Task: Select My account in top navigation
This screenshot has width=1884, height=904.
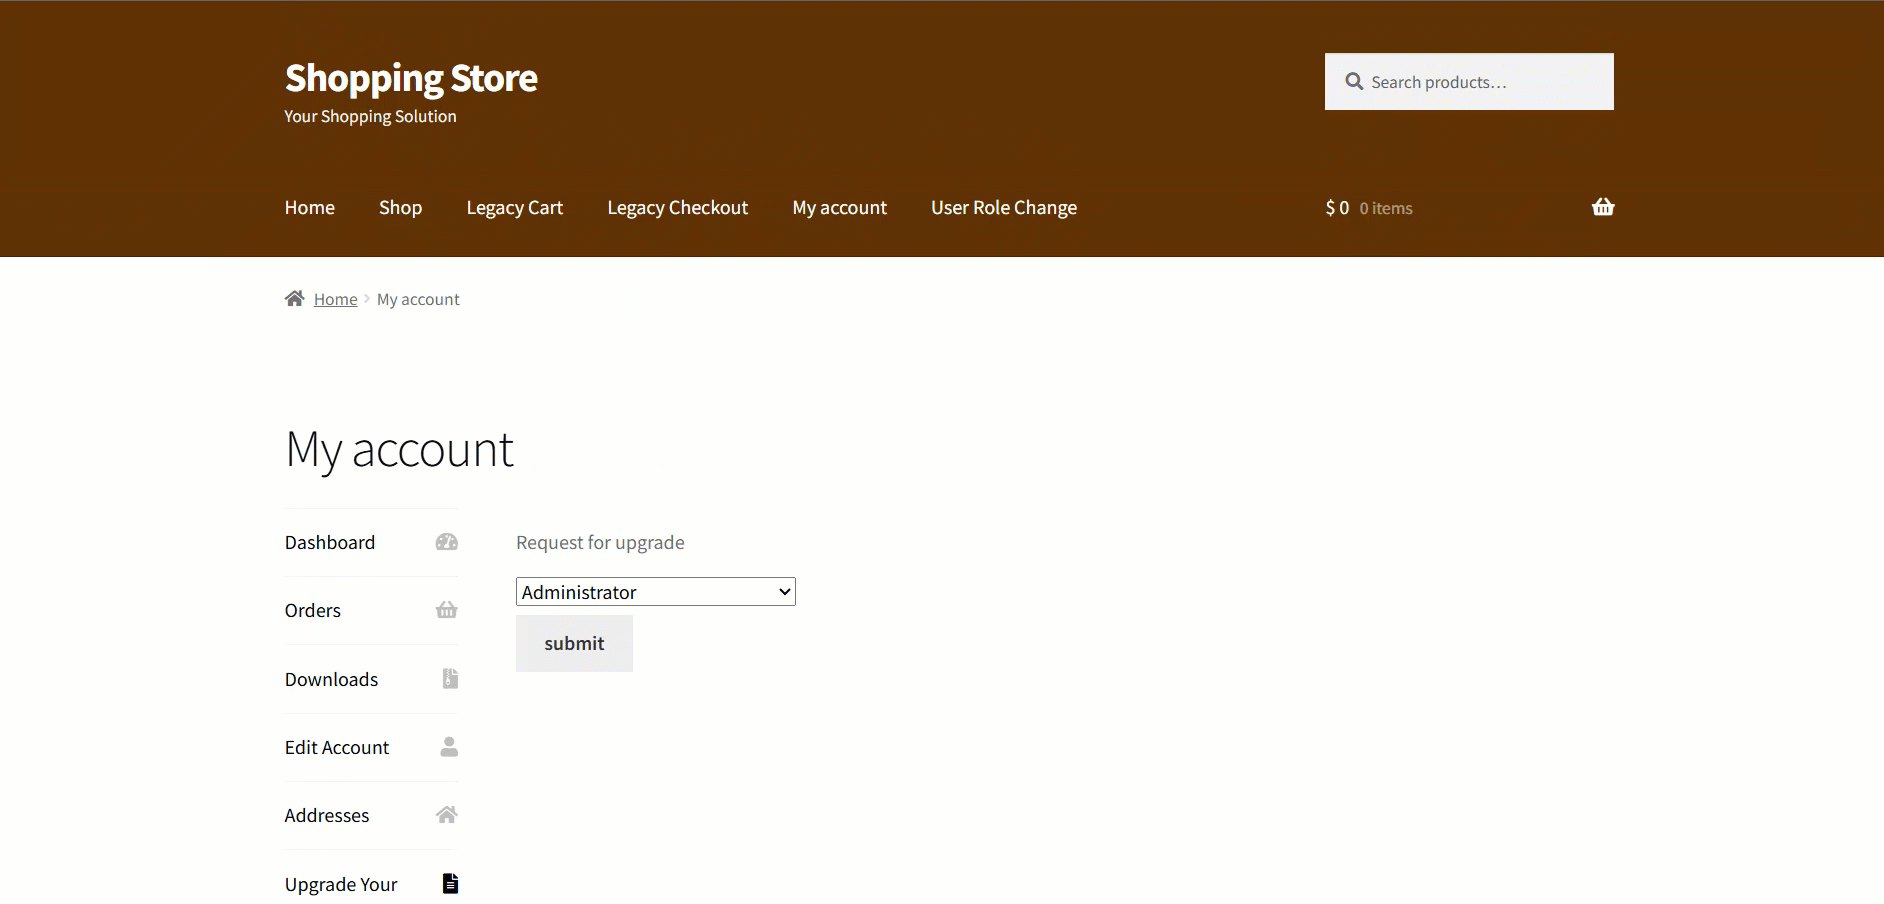Action: pyautogui.click(x=839, y=208)
